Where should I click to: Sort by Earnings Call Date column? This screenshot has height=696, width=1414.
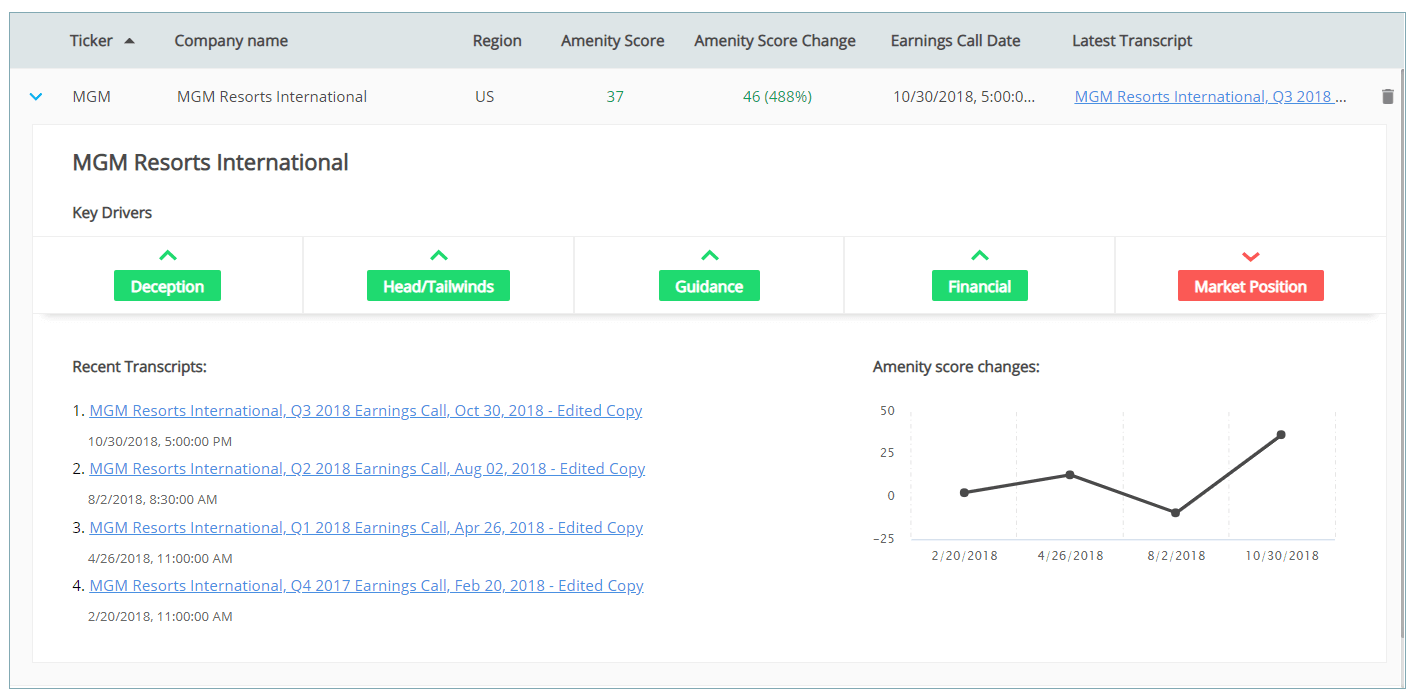pos(956,41)
